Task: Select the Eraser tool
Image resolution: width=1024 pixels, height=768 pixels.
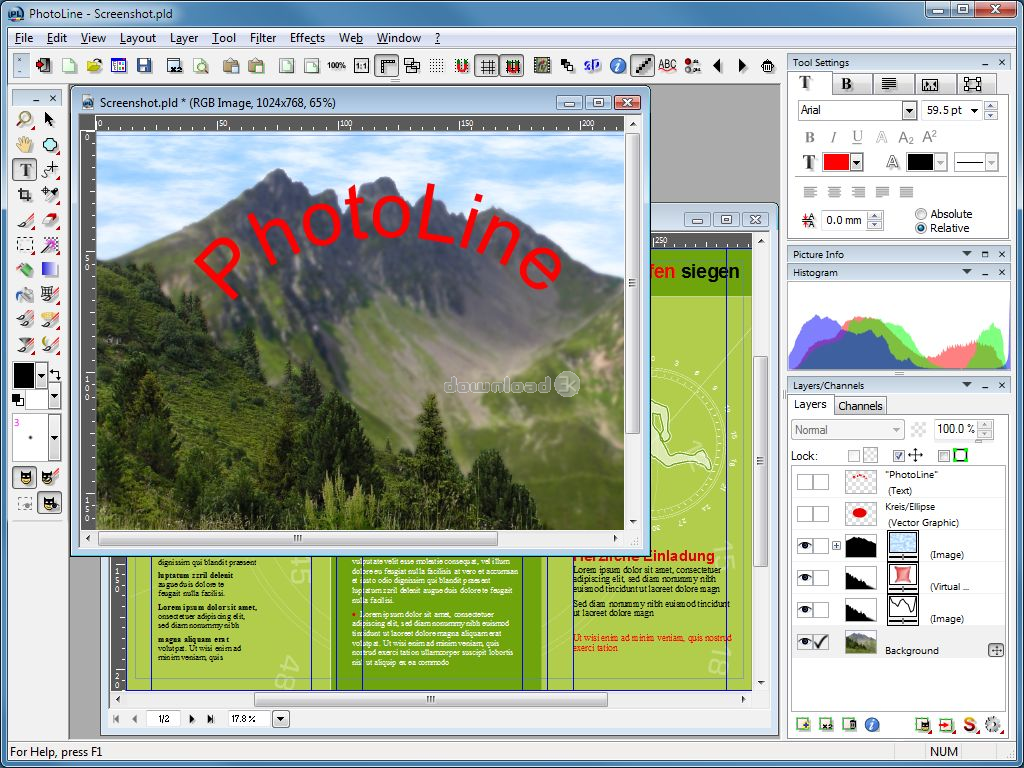Action: (50, 220)
